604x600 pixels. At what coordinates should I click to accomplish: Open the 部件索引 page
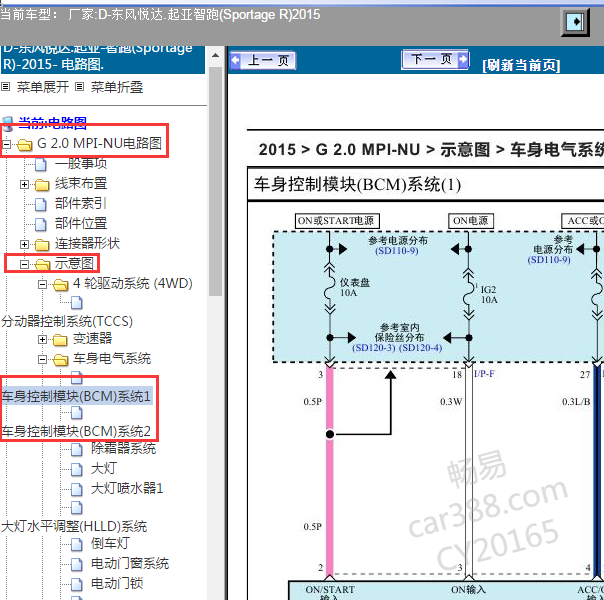[81, 203]
